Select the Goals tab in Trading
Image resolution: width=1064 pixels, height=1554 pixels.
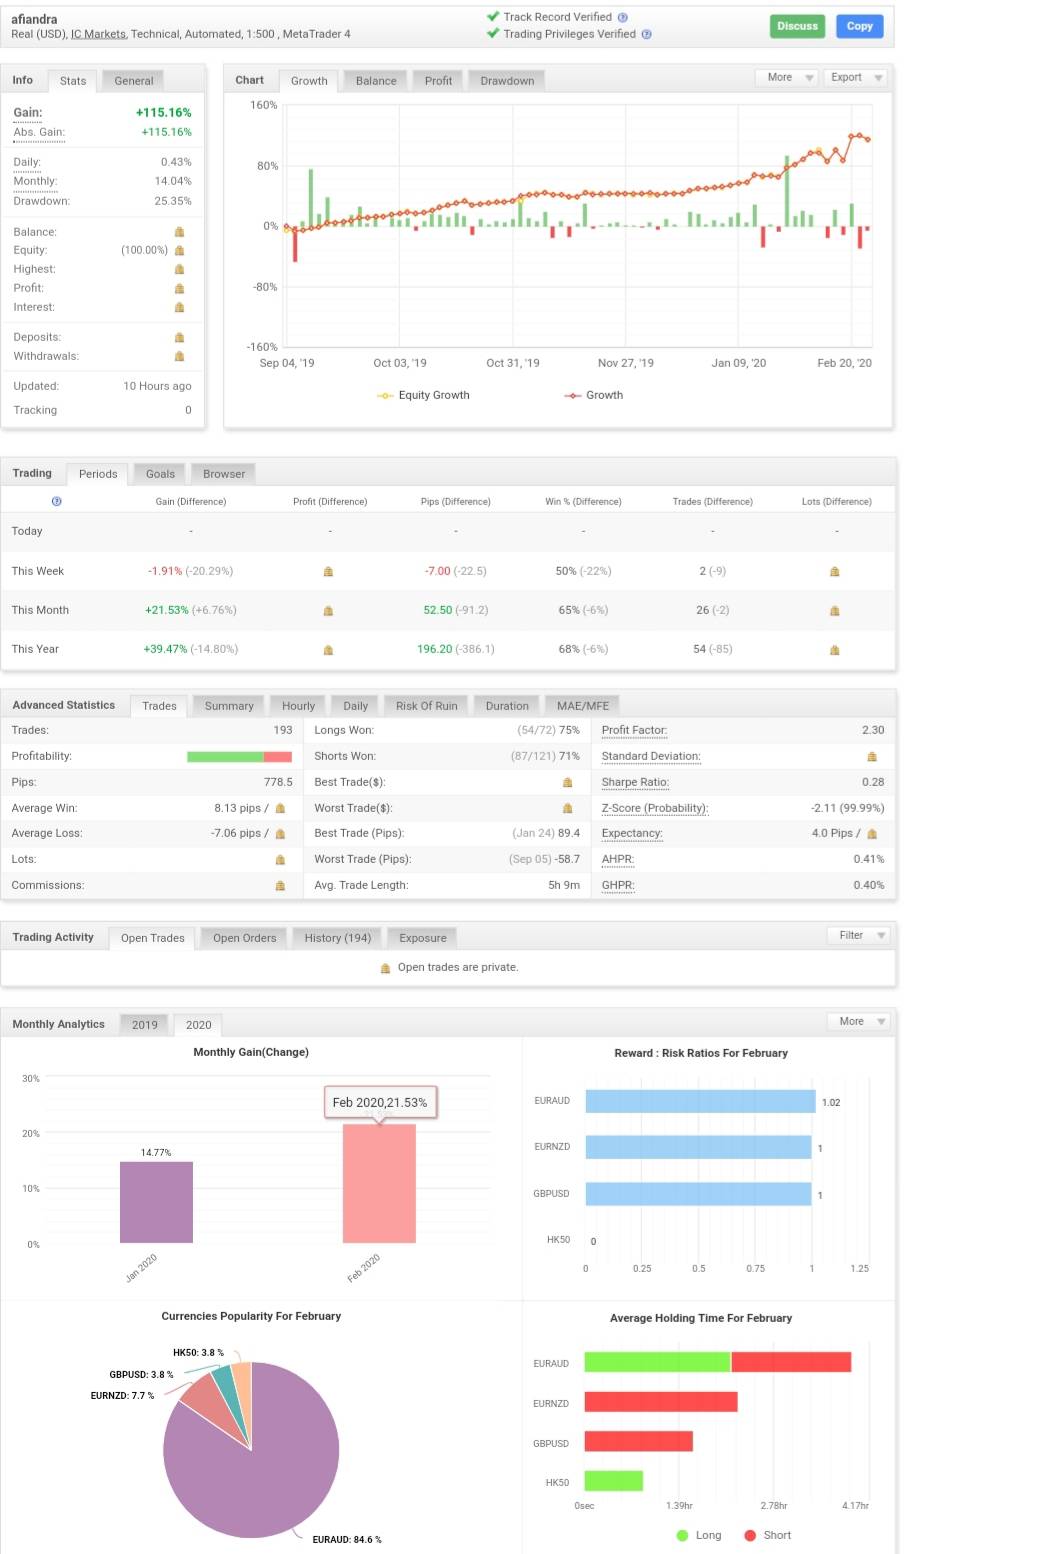coord(160,474)
